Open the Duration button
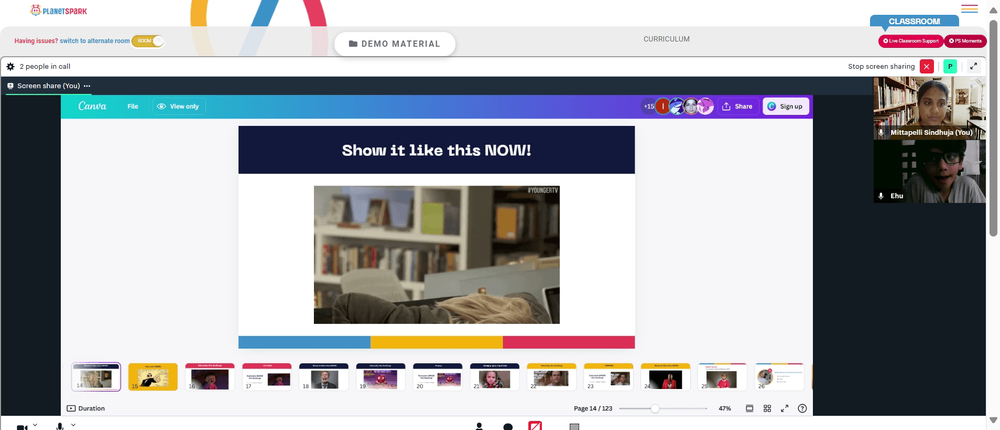1000x430 pixels. (85, 408)
